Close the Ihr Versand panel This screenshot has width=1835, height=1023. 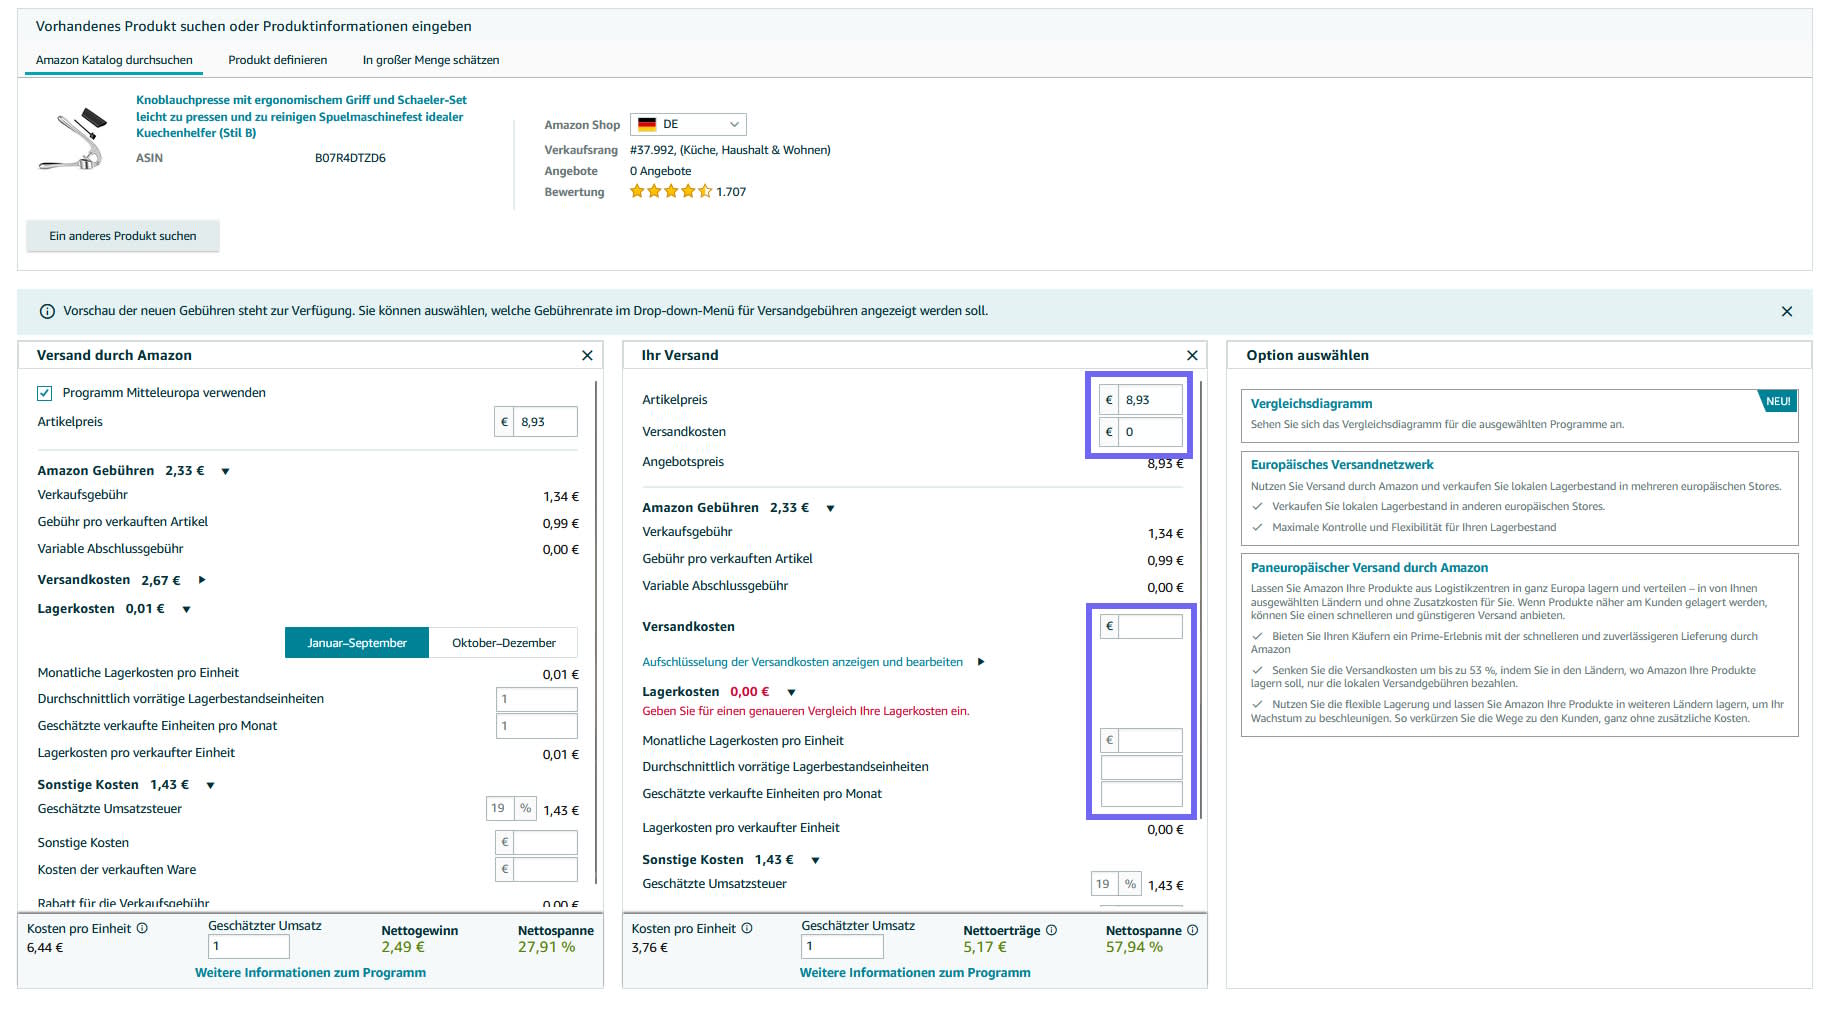1192,356
